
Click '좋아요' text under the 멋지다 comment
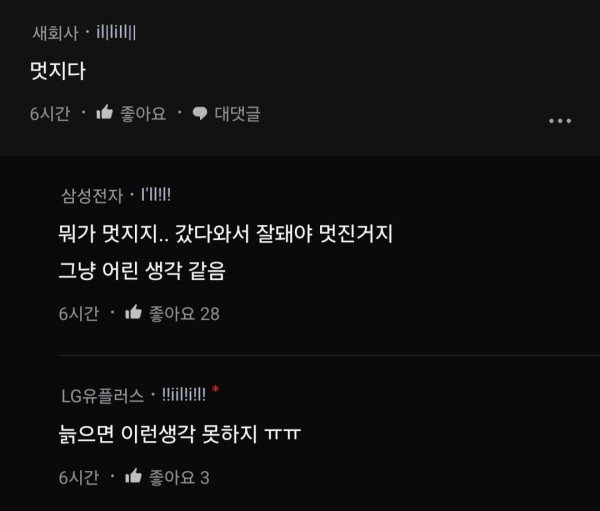pyautogui.click(x=143, y=114)
